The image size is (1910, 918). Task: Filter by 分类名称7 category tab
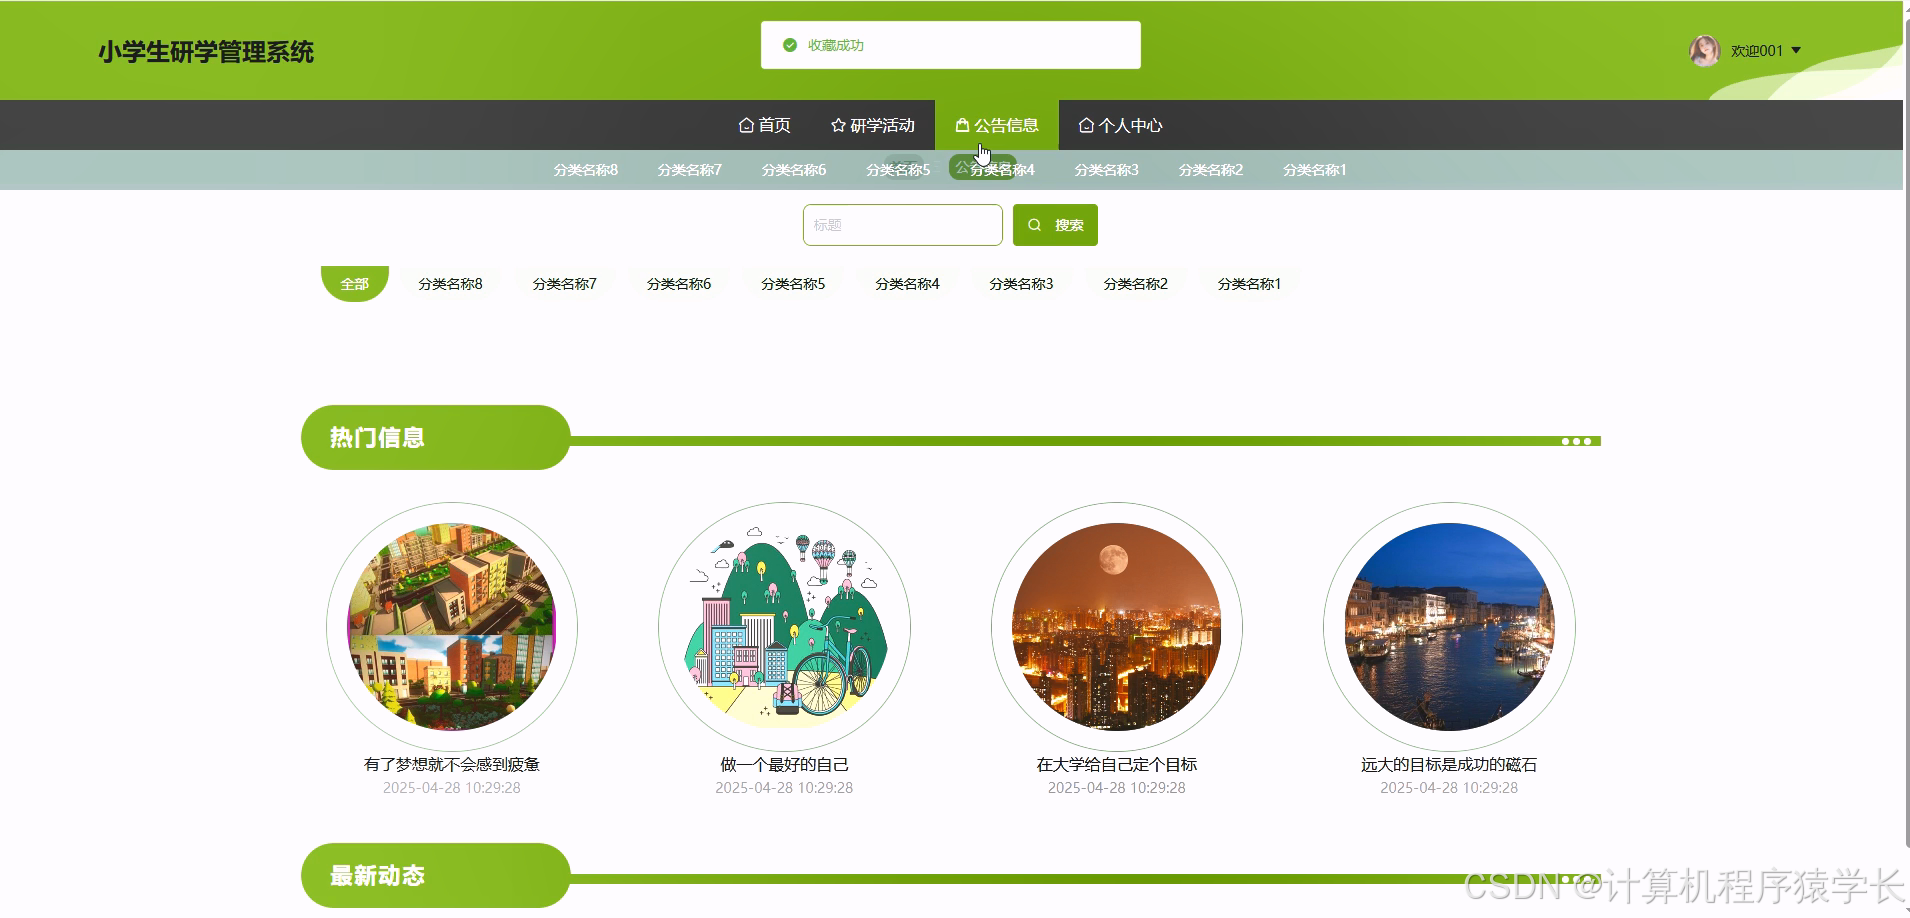point(565,284)
